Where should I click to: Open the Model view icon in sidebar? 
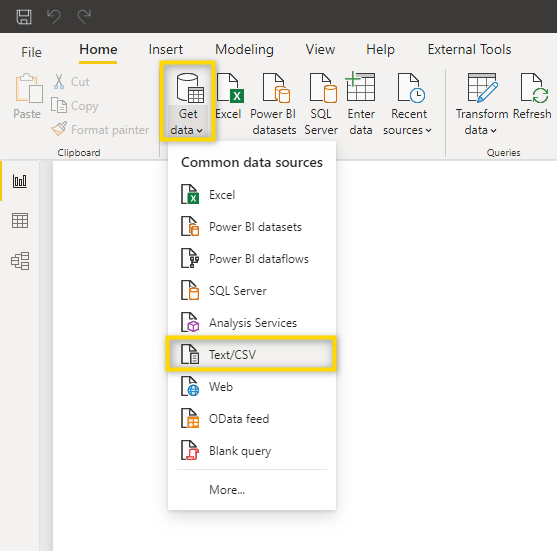(20, 261)
